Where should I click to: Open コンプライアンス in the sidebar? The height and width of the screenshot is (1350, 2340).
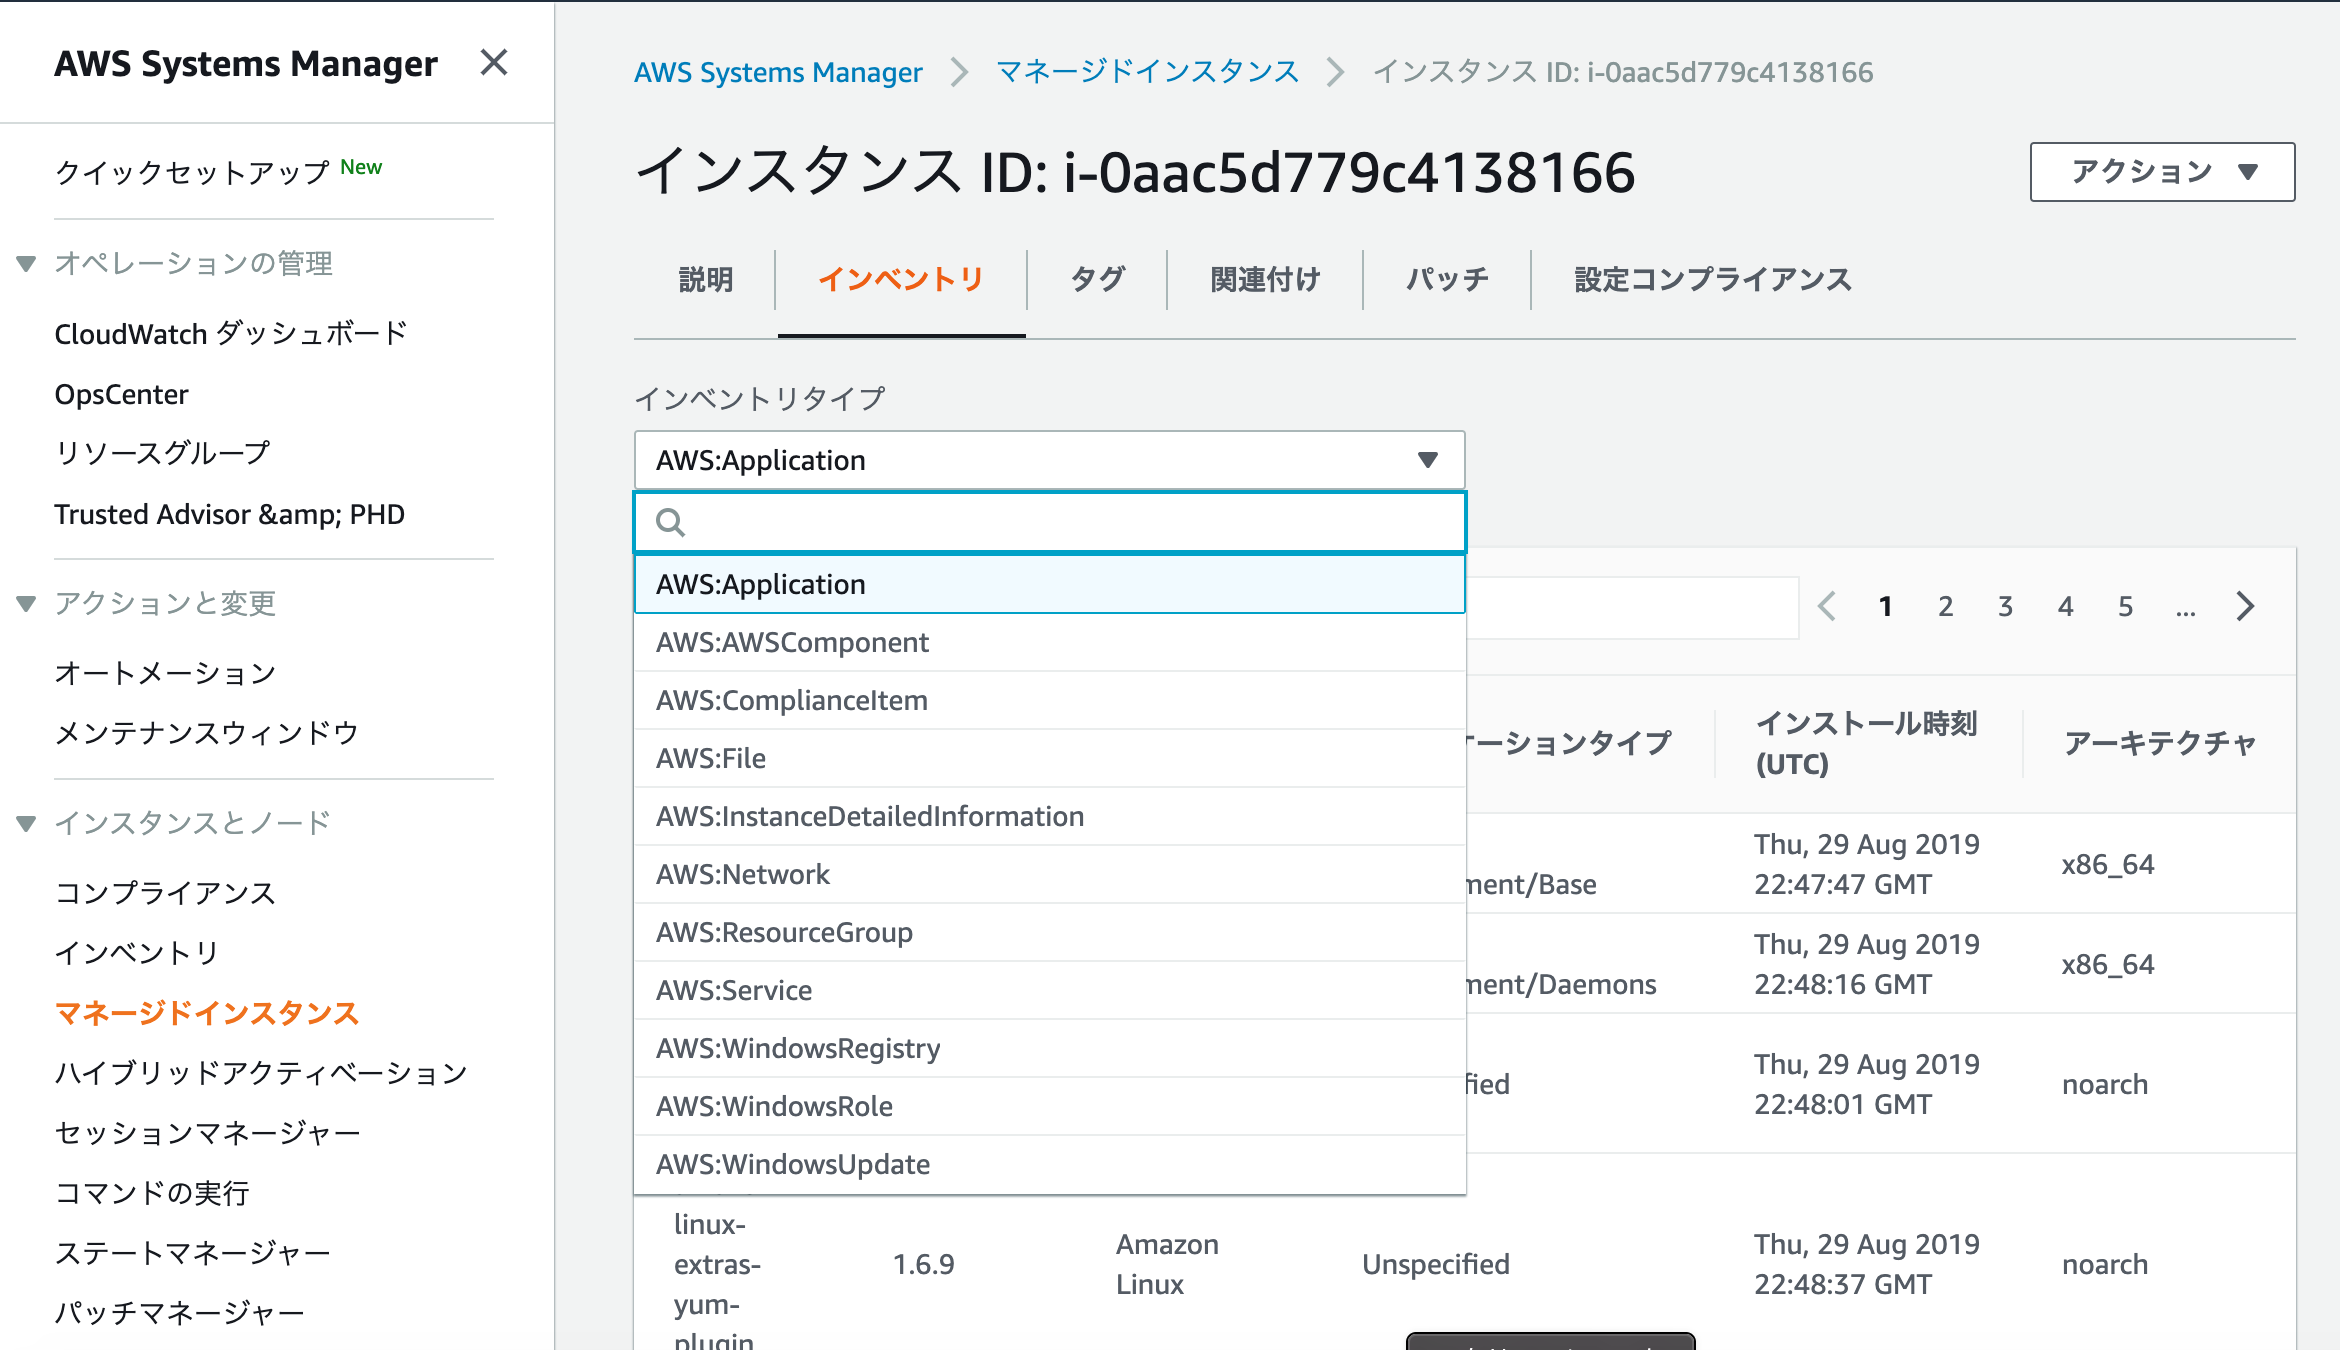click(x=165, y=893)
